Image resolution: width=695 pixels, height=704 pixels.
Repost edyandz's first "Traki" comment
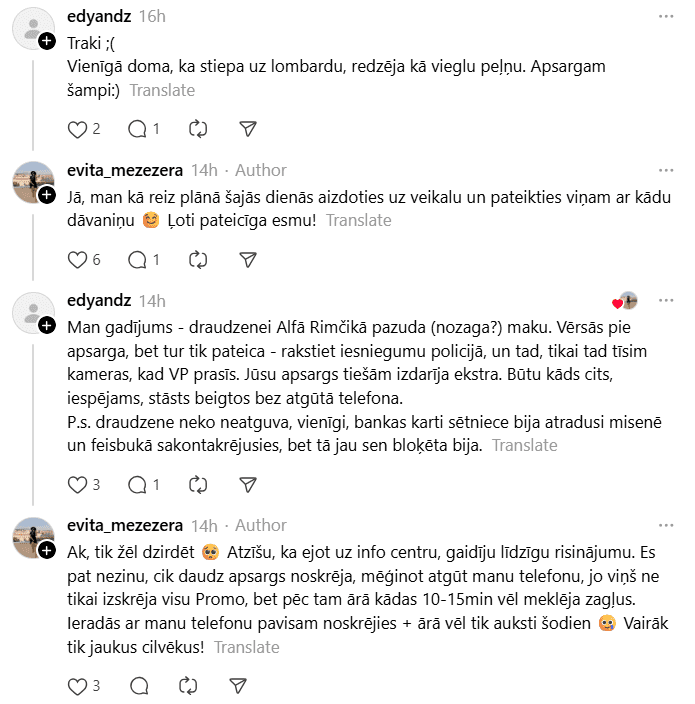click(x=198, y=129)
